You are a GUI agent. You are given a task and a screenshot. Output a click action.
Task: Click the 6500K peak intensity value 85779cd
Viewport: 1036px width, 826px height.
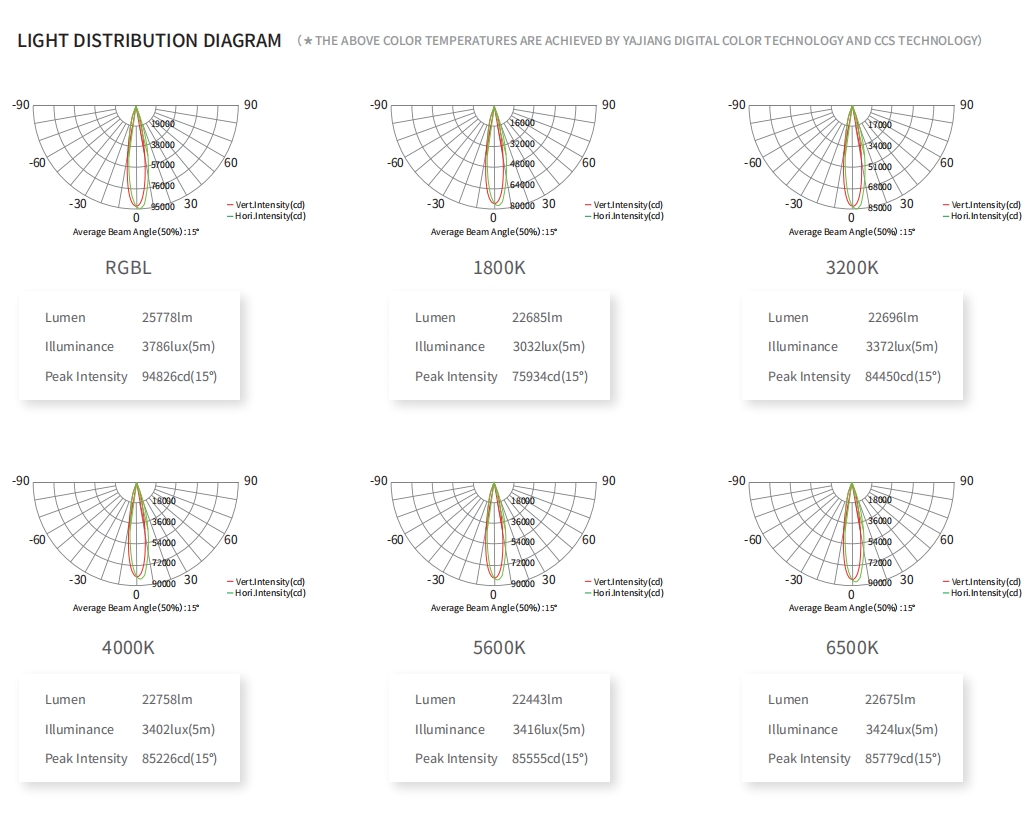902,759
